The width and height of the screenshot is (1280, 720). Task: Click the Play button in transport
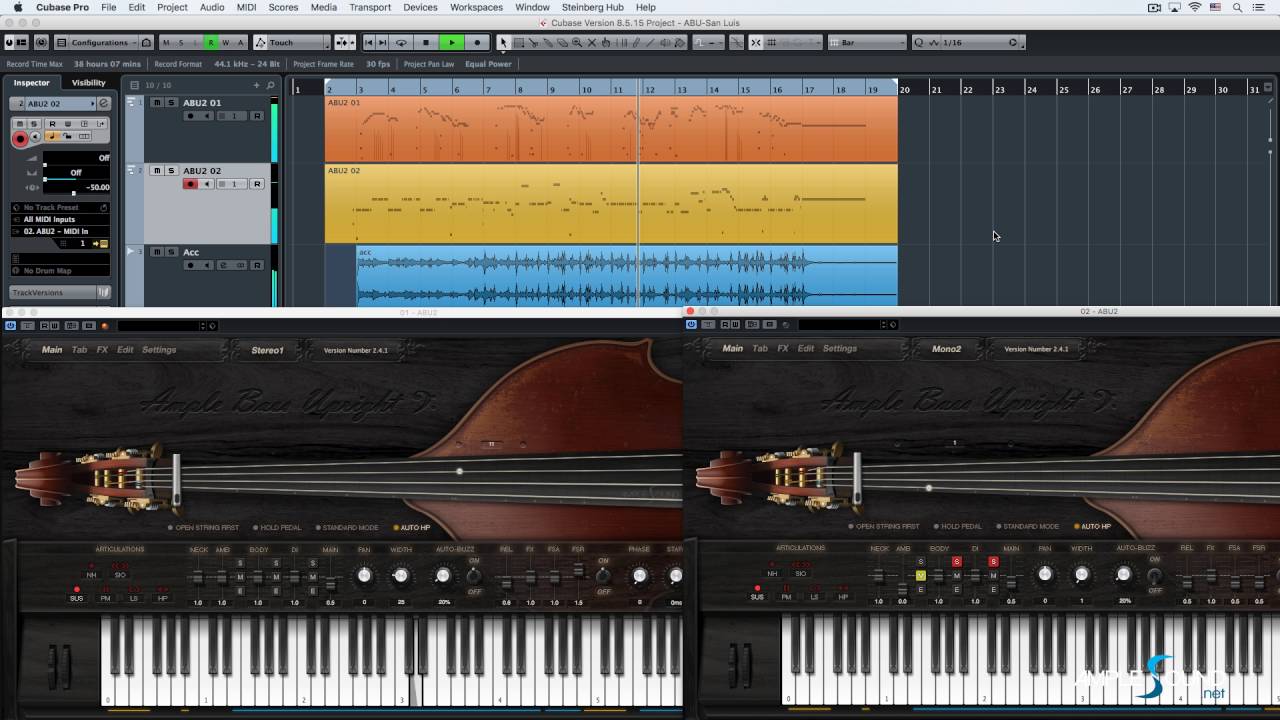click(452, 43)
